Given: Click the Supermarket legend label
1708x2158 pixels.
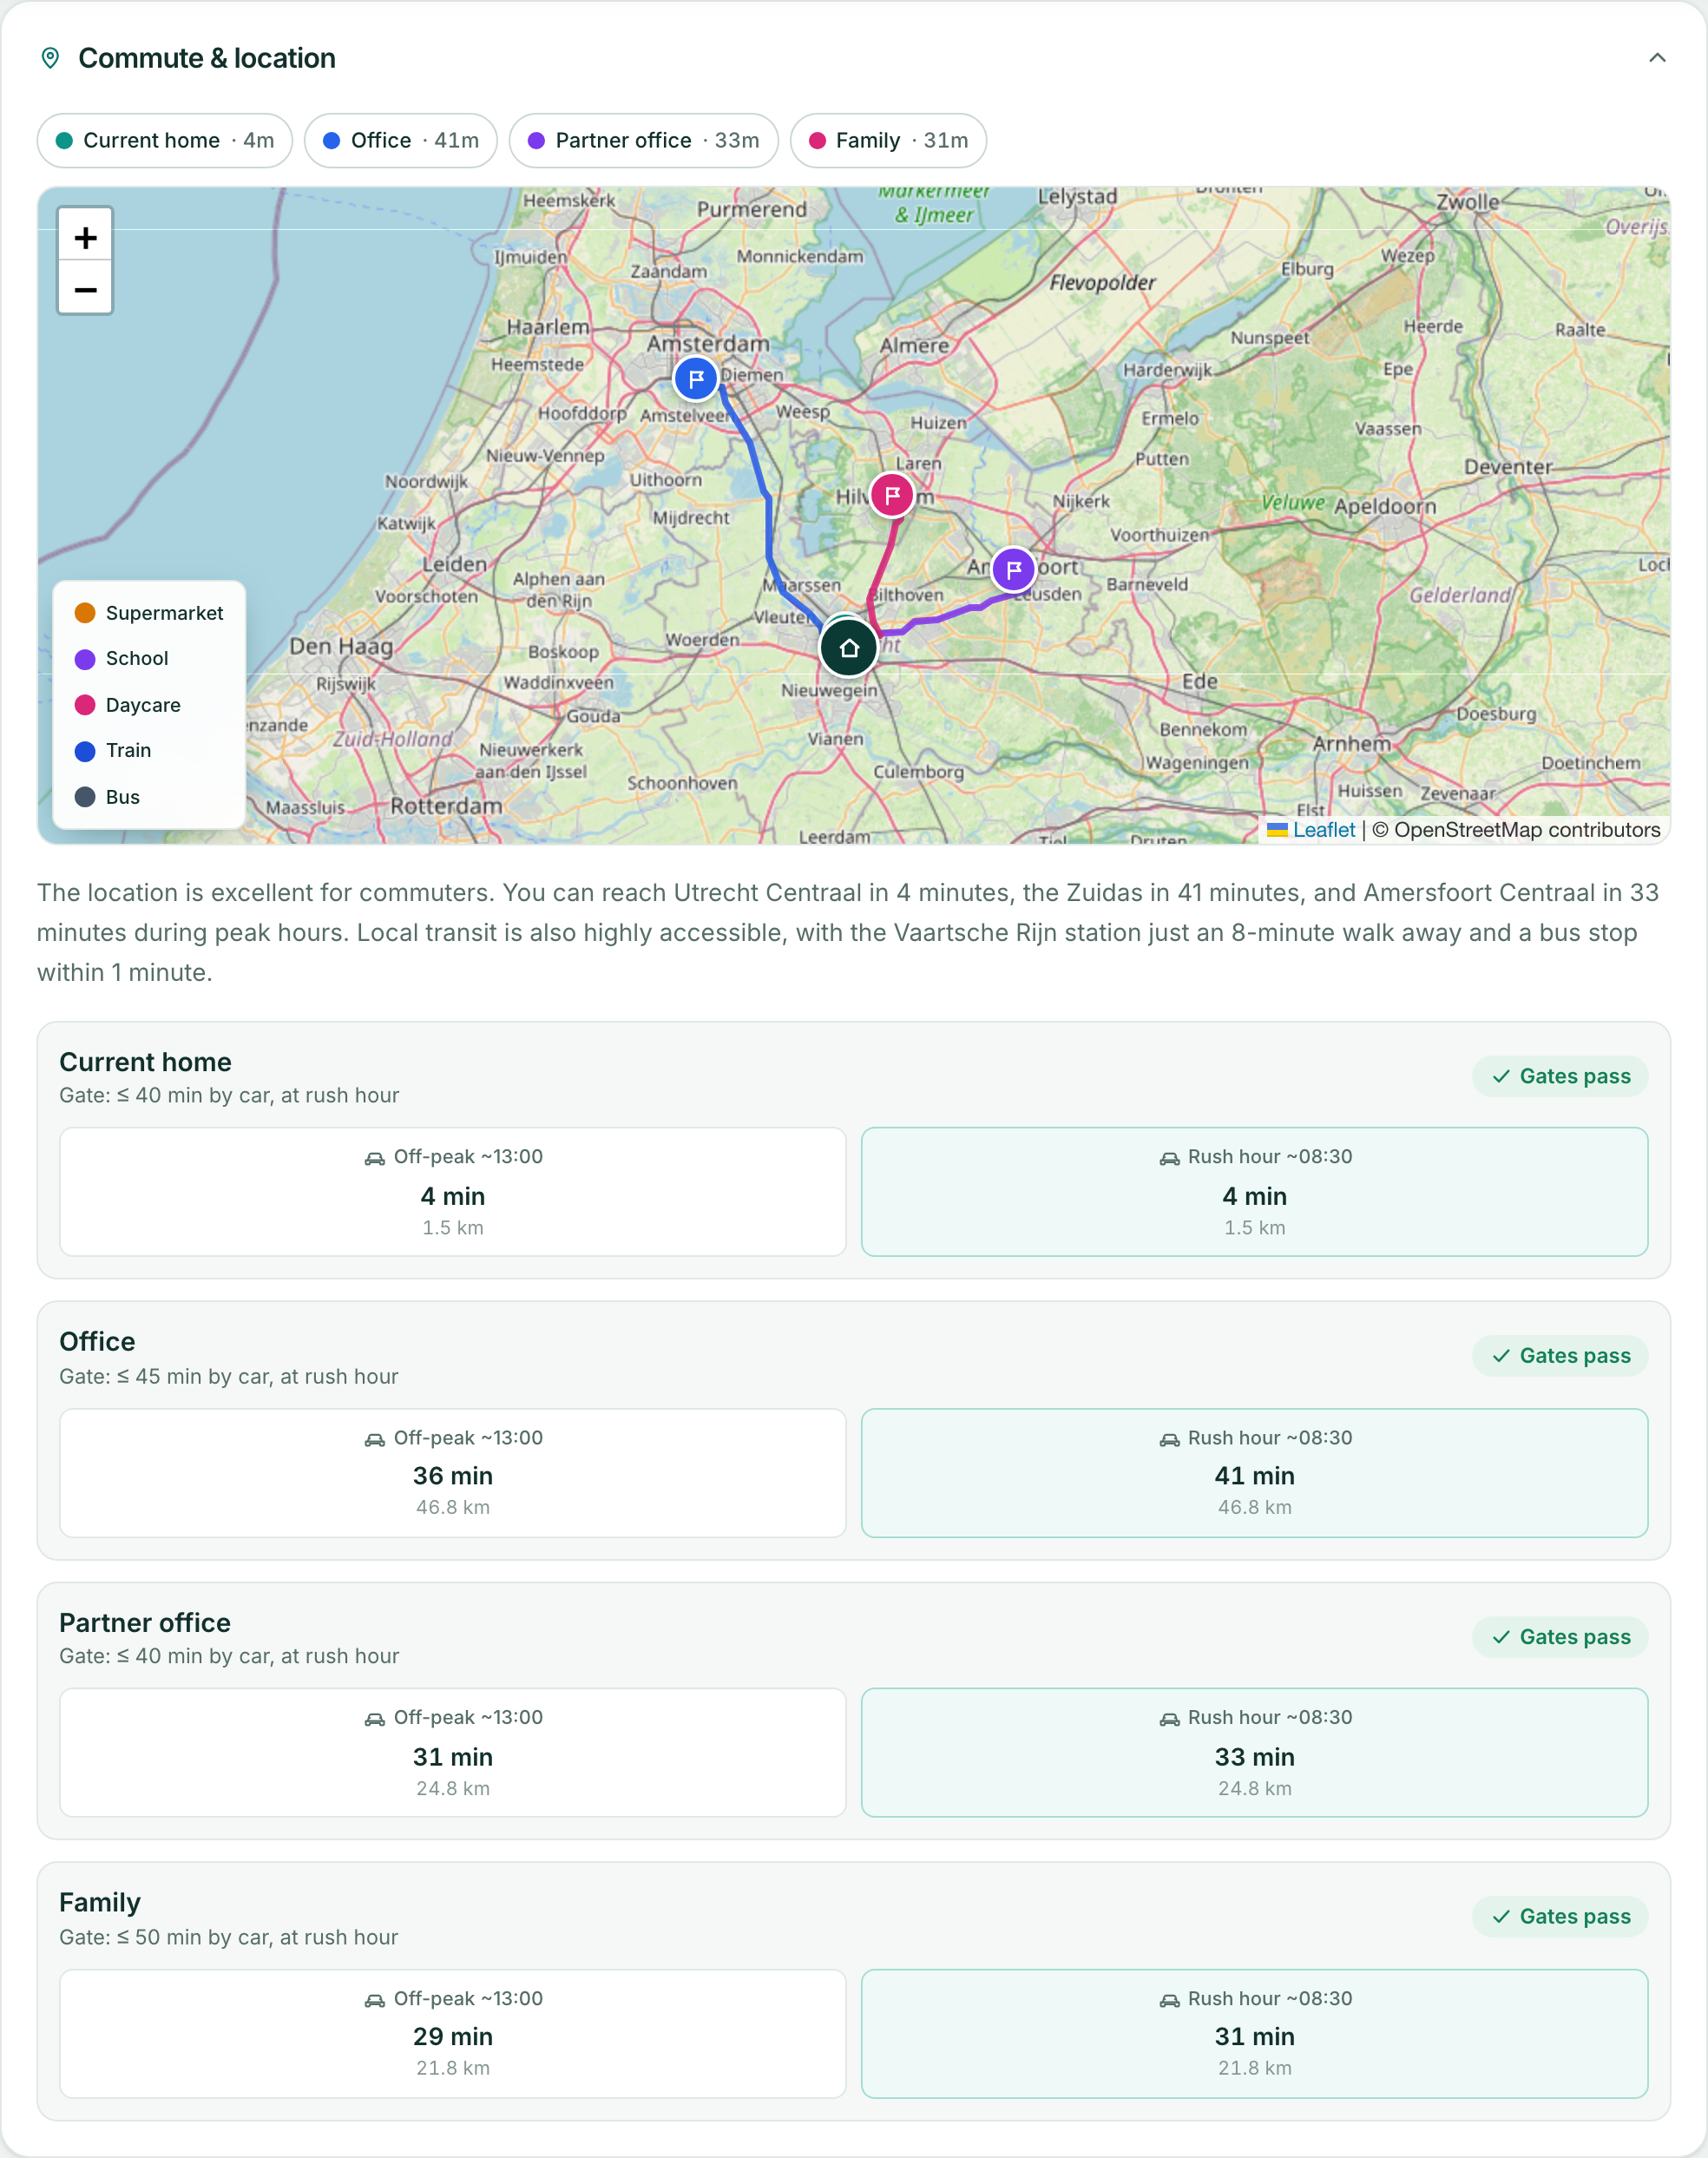Looking at the screenshot, I should coord(165,613).
